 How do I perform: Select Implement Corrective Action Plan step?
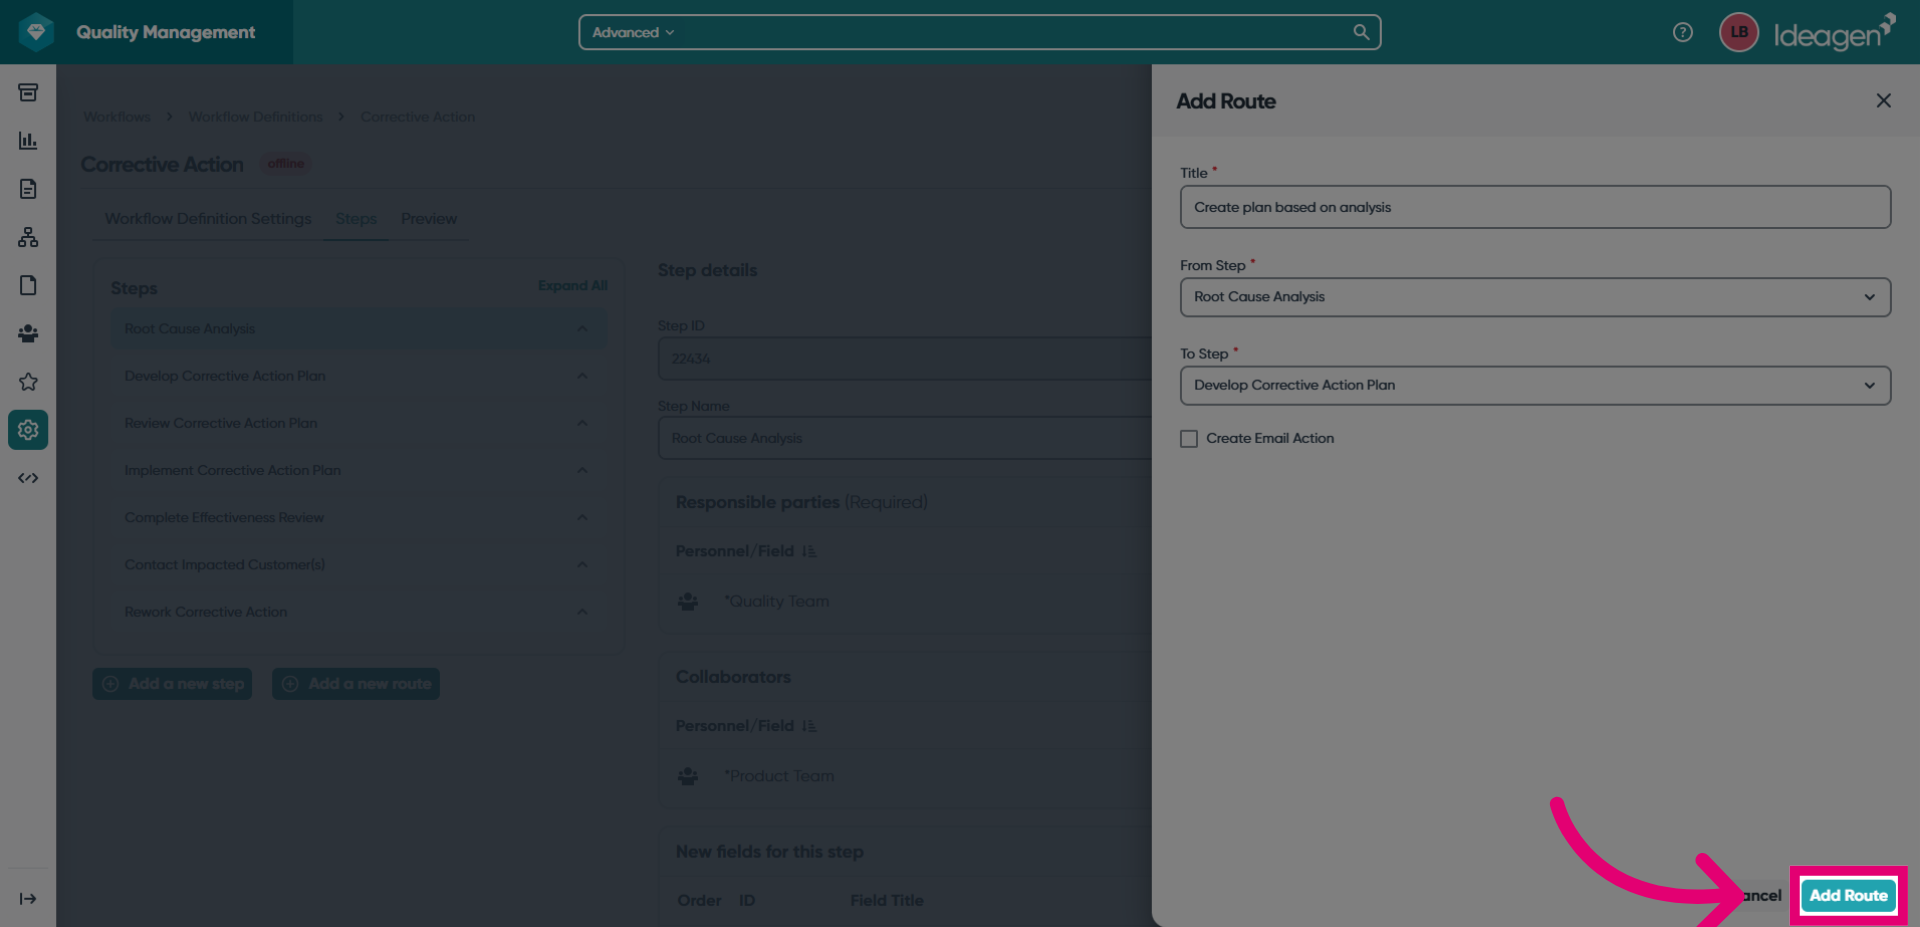tap(358, 470)
